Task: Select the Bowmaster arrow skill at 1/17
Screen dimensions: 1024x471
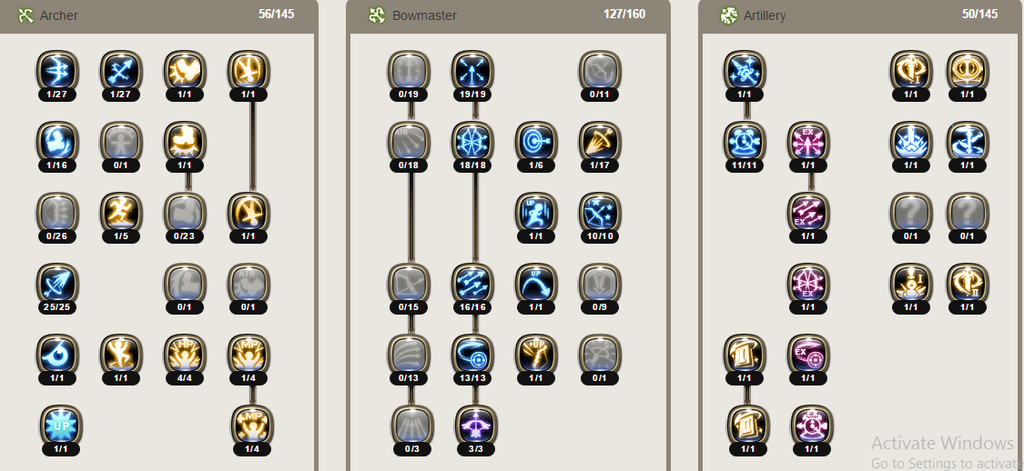Action: coord(600,142)
